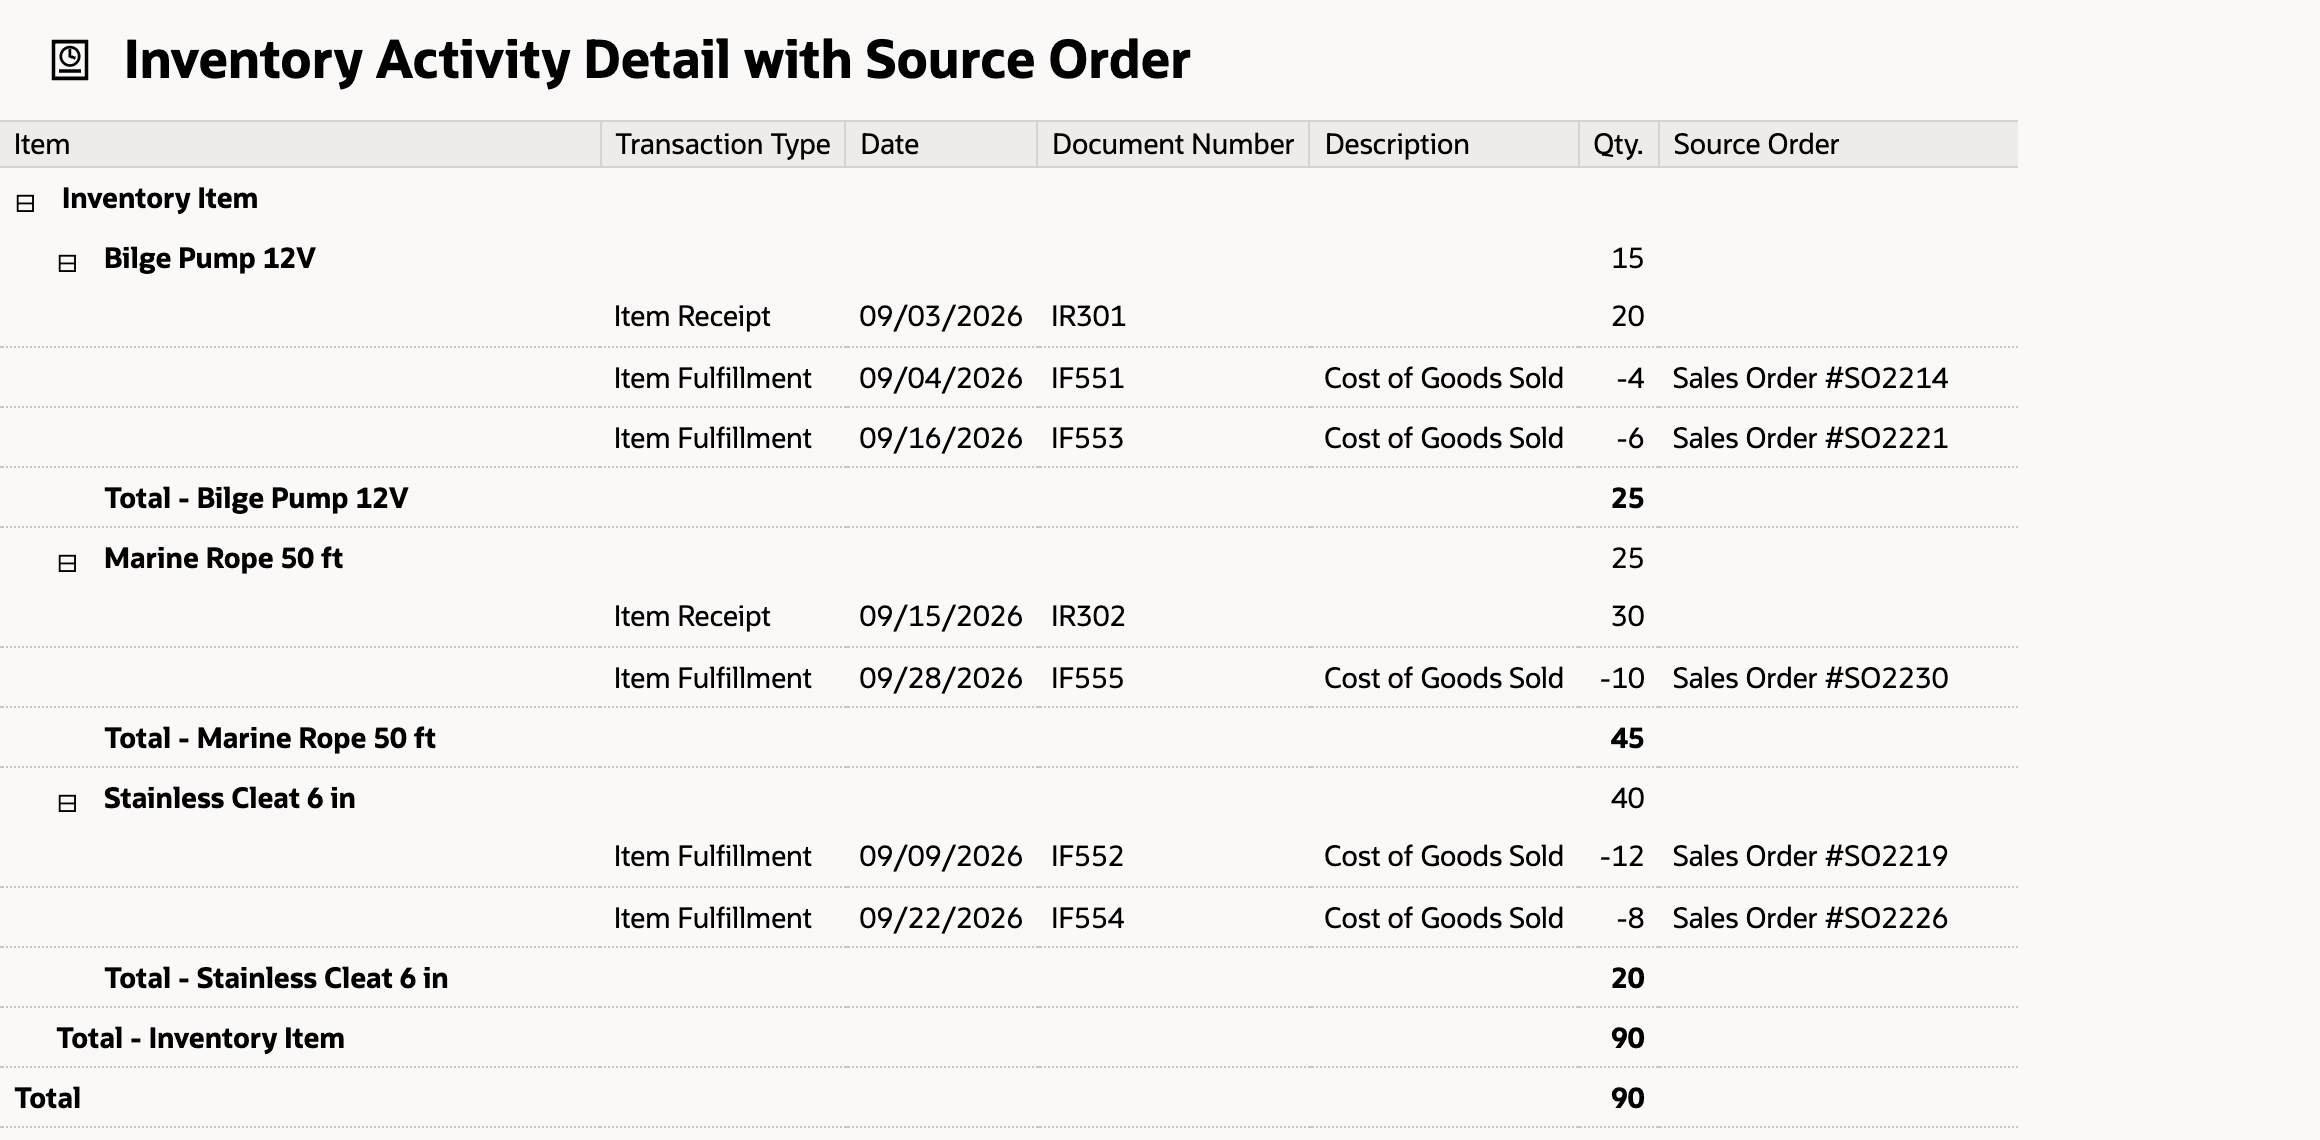Open document IF552

pos(1087,856)
